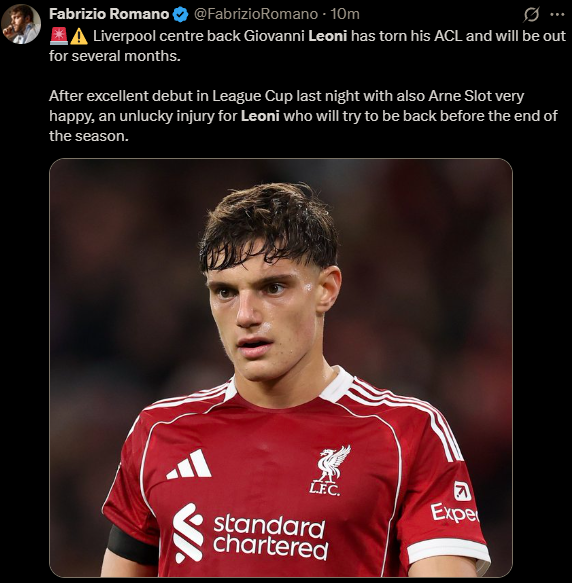The image size is (572, 583).
Task: Click the 'standard chartered' text on shirt
Action: click(x=270, y=538)
